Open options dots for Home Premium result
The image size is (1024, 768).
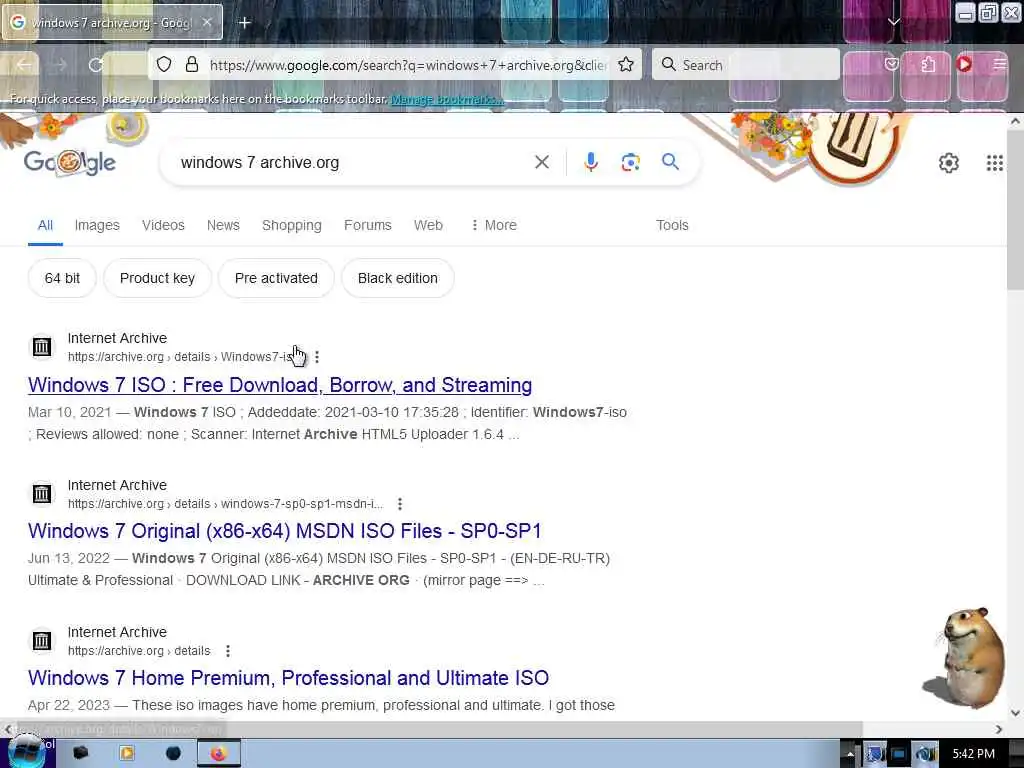[x=227, y=651]
